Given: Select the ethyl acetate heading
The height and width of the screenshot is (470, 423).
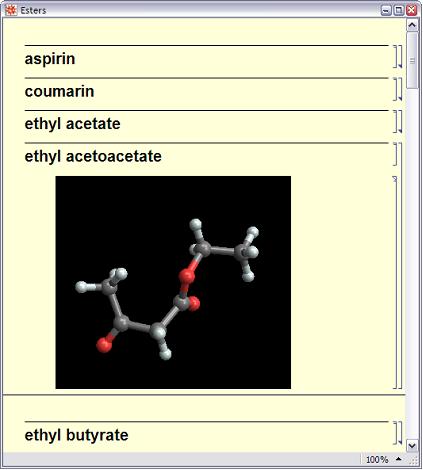Looking at the screenshot, I should coord(72,124).
